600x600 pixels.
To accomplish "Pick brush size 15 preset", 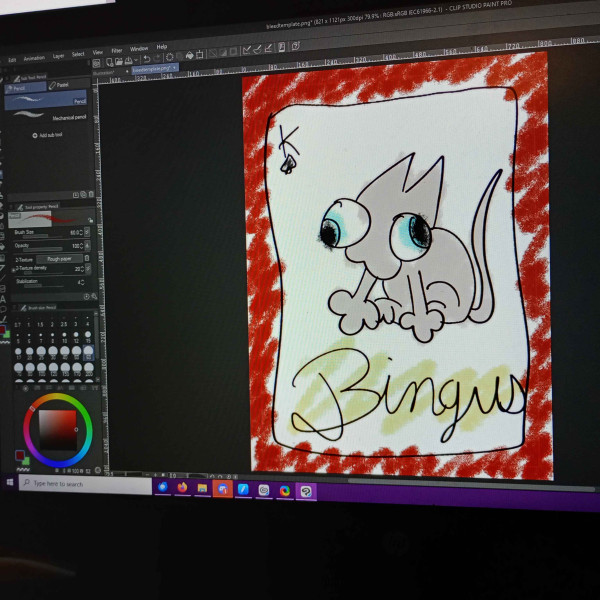I will (x=89, y=338).
